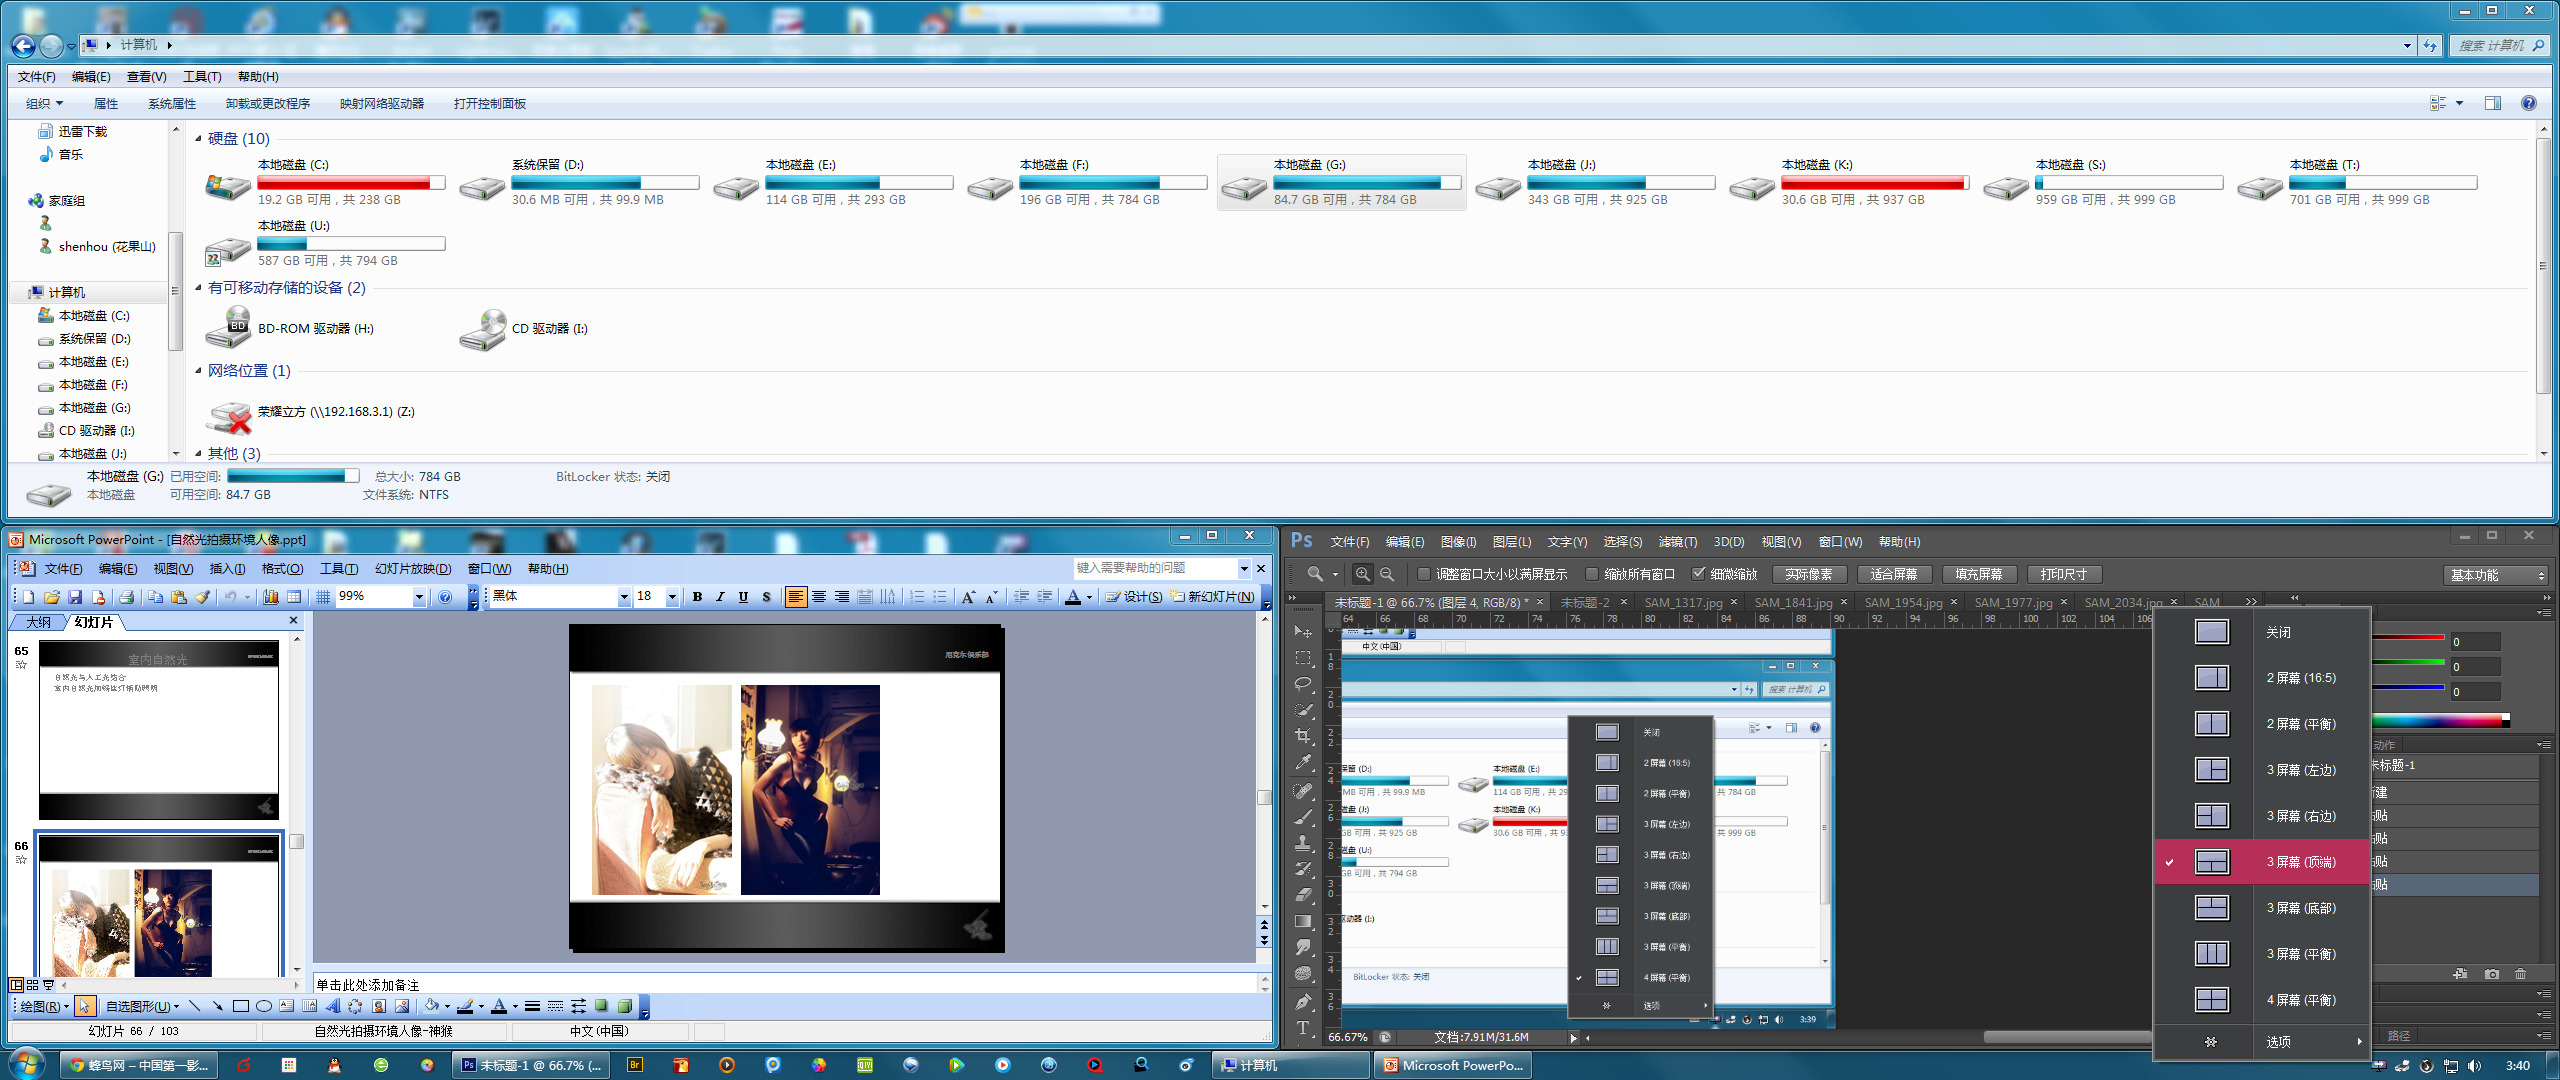
Task: Click the Underline button in PowerPoint
Action: point(743,597)
